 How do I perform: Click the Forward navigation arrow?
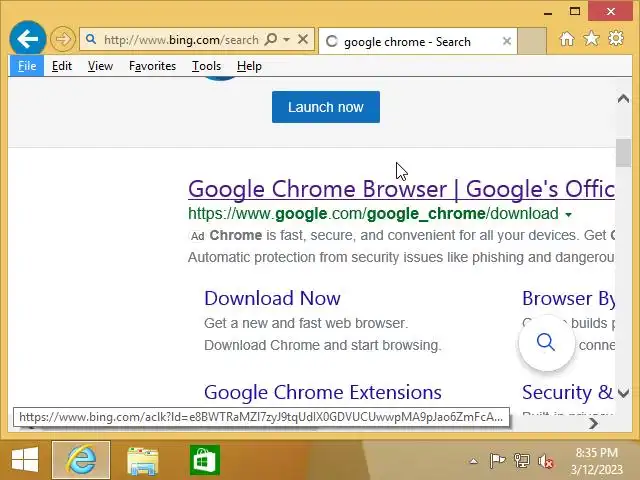[62, 39]
